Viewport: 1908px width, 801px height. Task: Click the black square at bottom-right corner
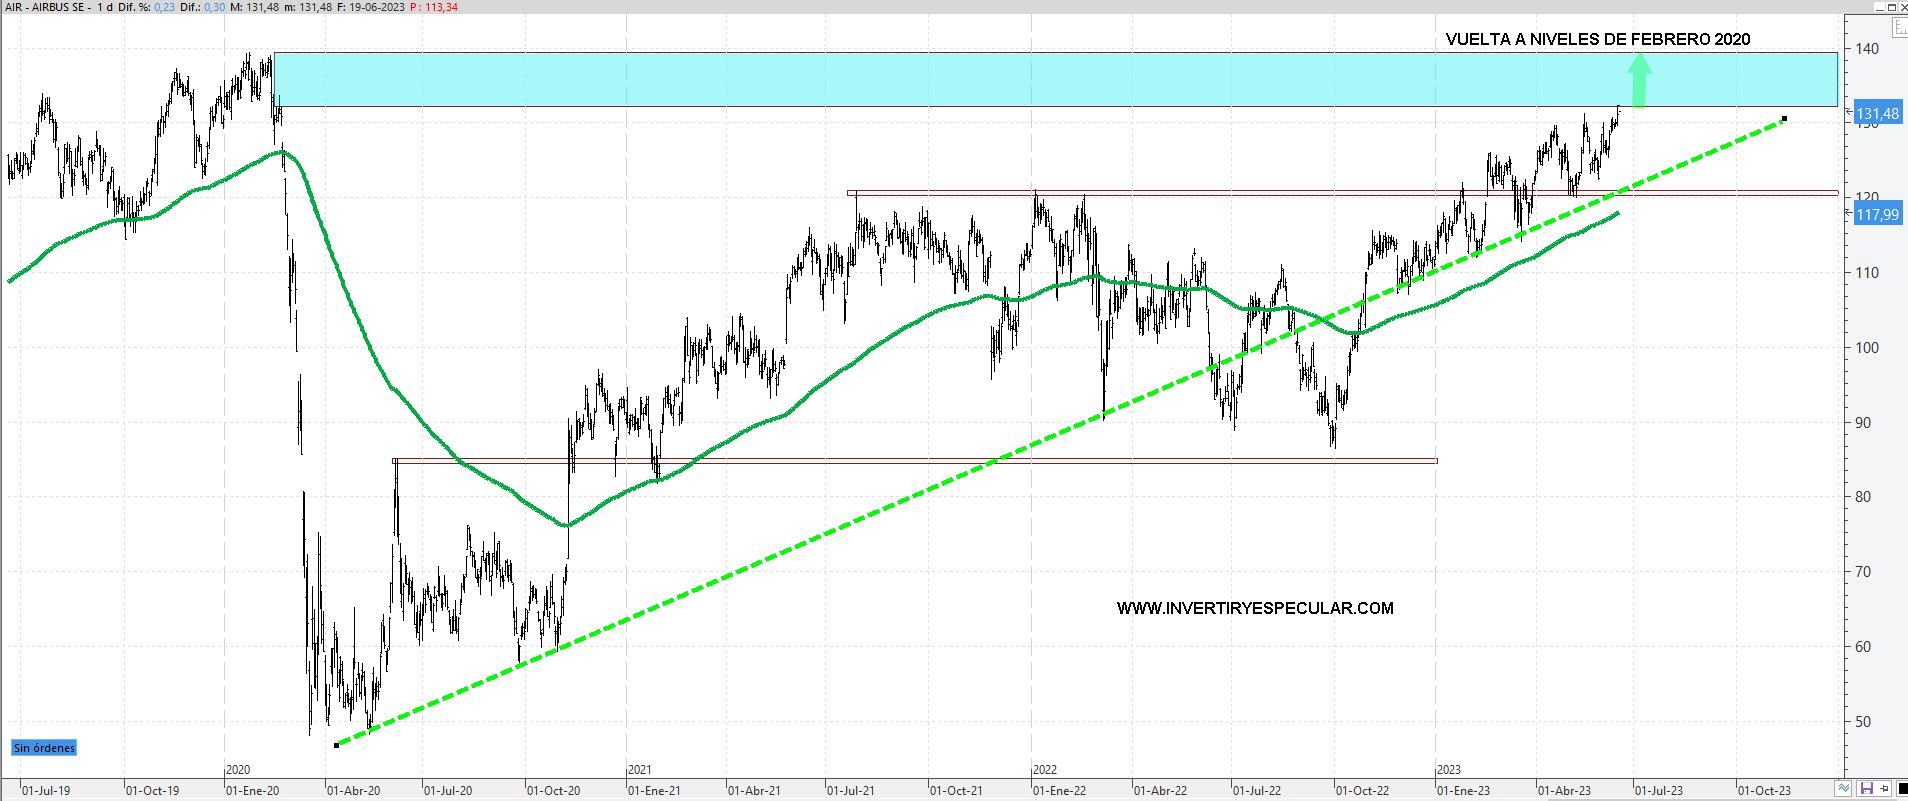coord(1901,789)
